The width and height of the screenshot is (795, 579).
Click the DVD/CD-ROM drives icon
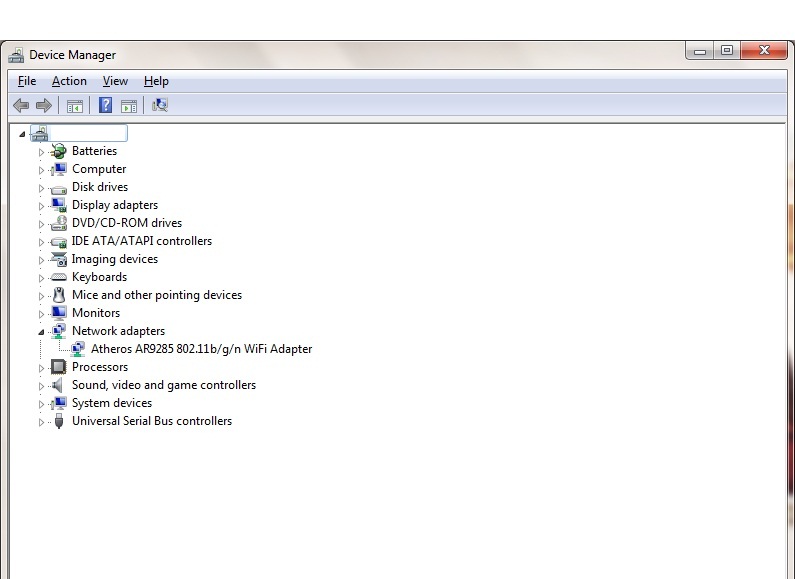[x=59, y=223]
